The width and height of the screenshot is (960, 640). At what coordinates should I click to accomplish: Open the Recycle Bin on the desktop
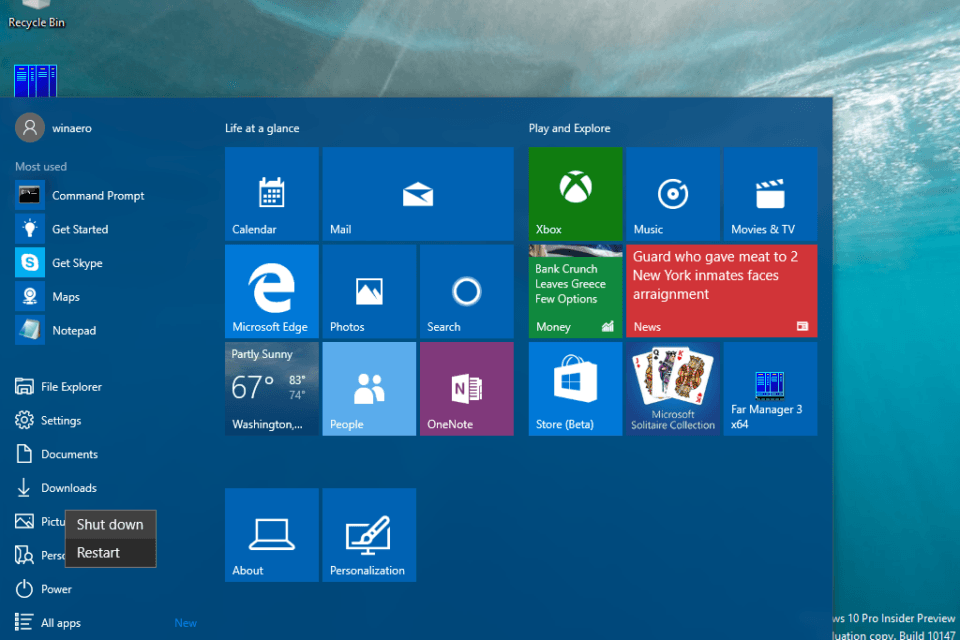coord(36,14)
